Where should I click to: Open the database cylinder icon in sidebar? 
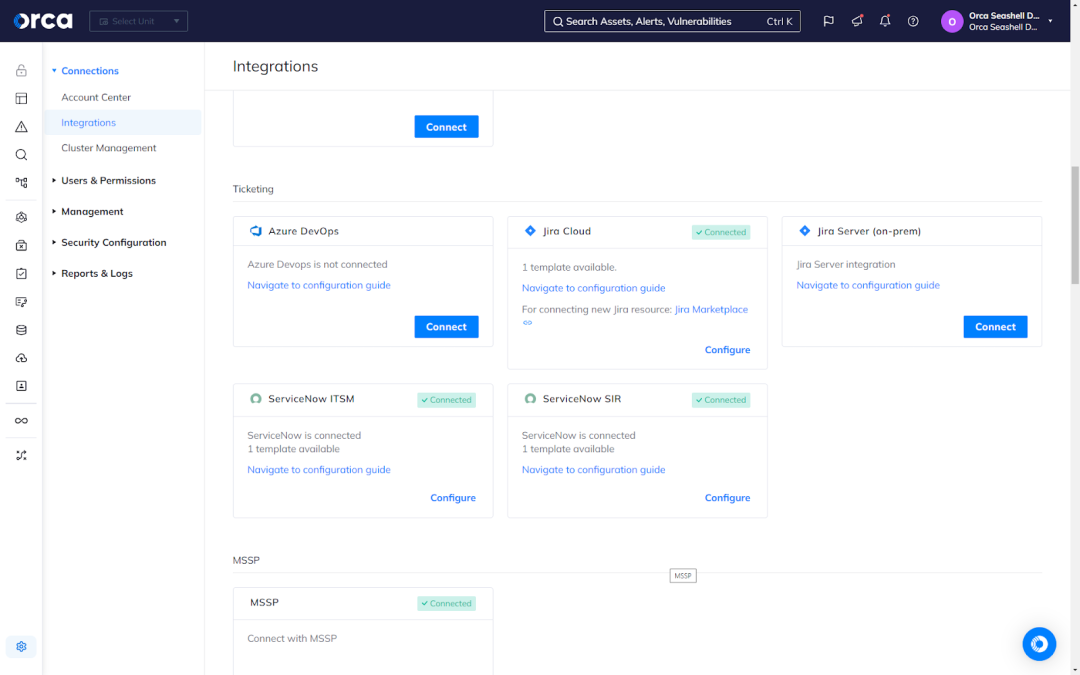(21, 330)
